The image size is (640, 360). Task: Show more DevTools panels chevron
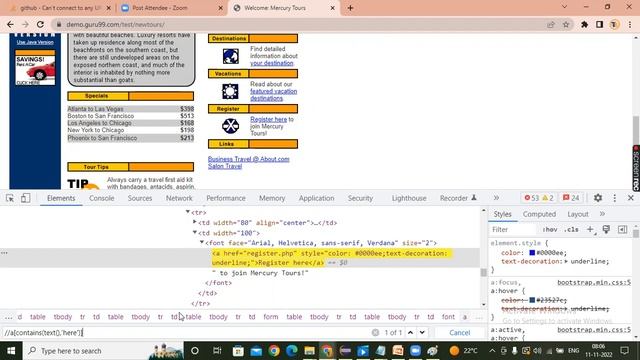coord(496,198)
